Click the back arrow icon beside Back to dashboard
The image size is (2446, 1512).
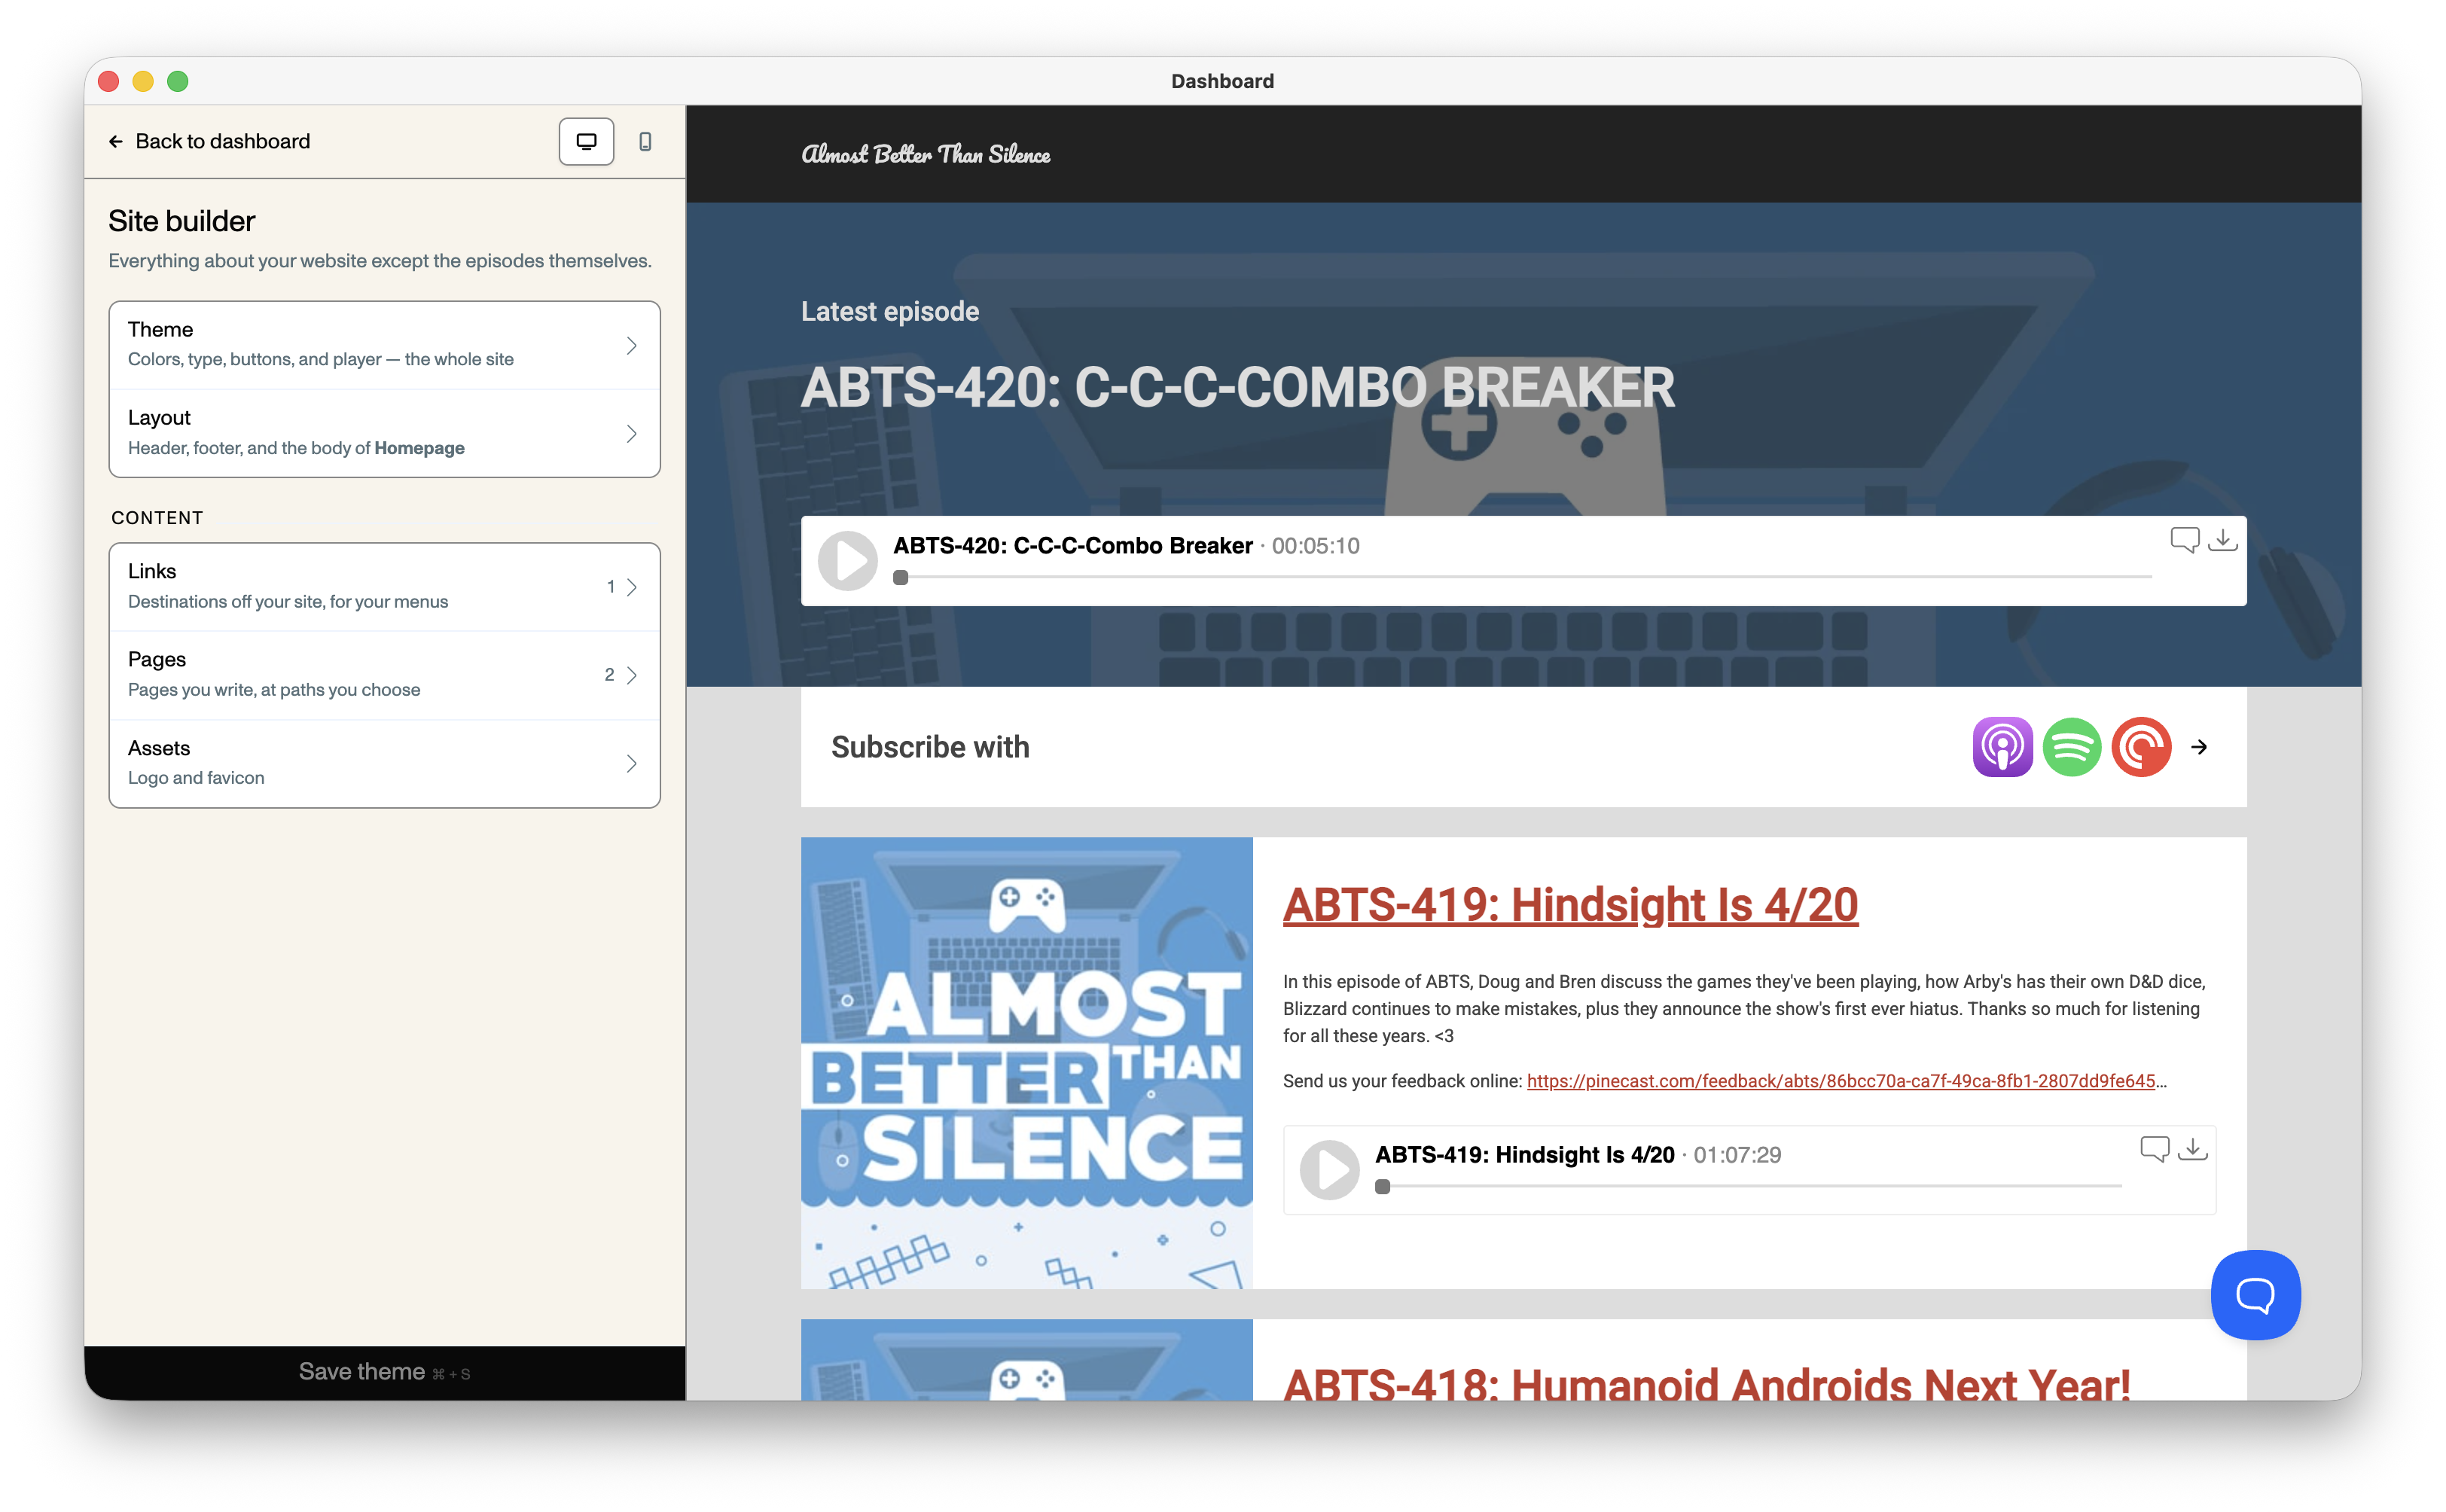point(116,141)
